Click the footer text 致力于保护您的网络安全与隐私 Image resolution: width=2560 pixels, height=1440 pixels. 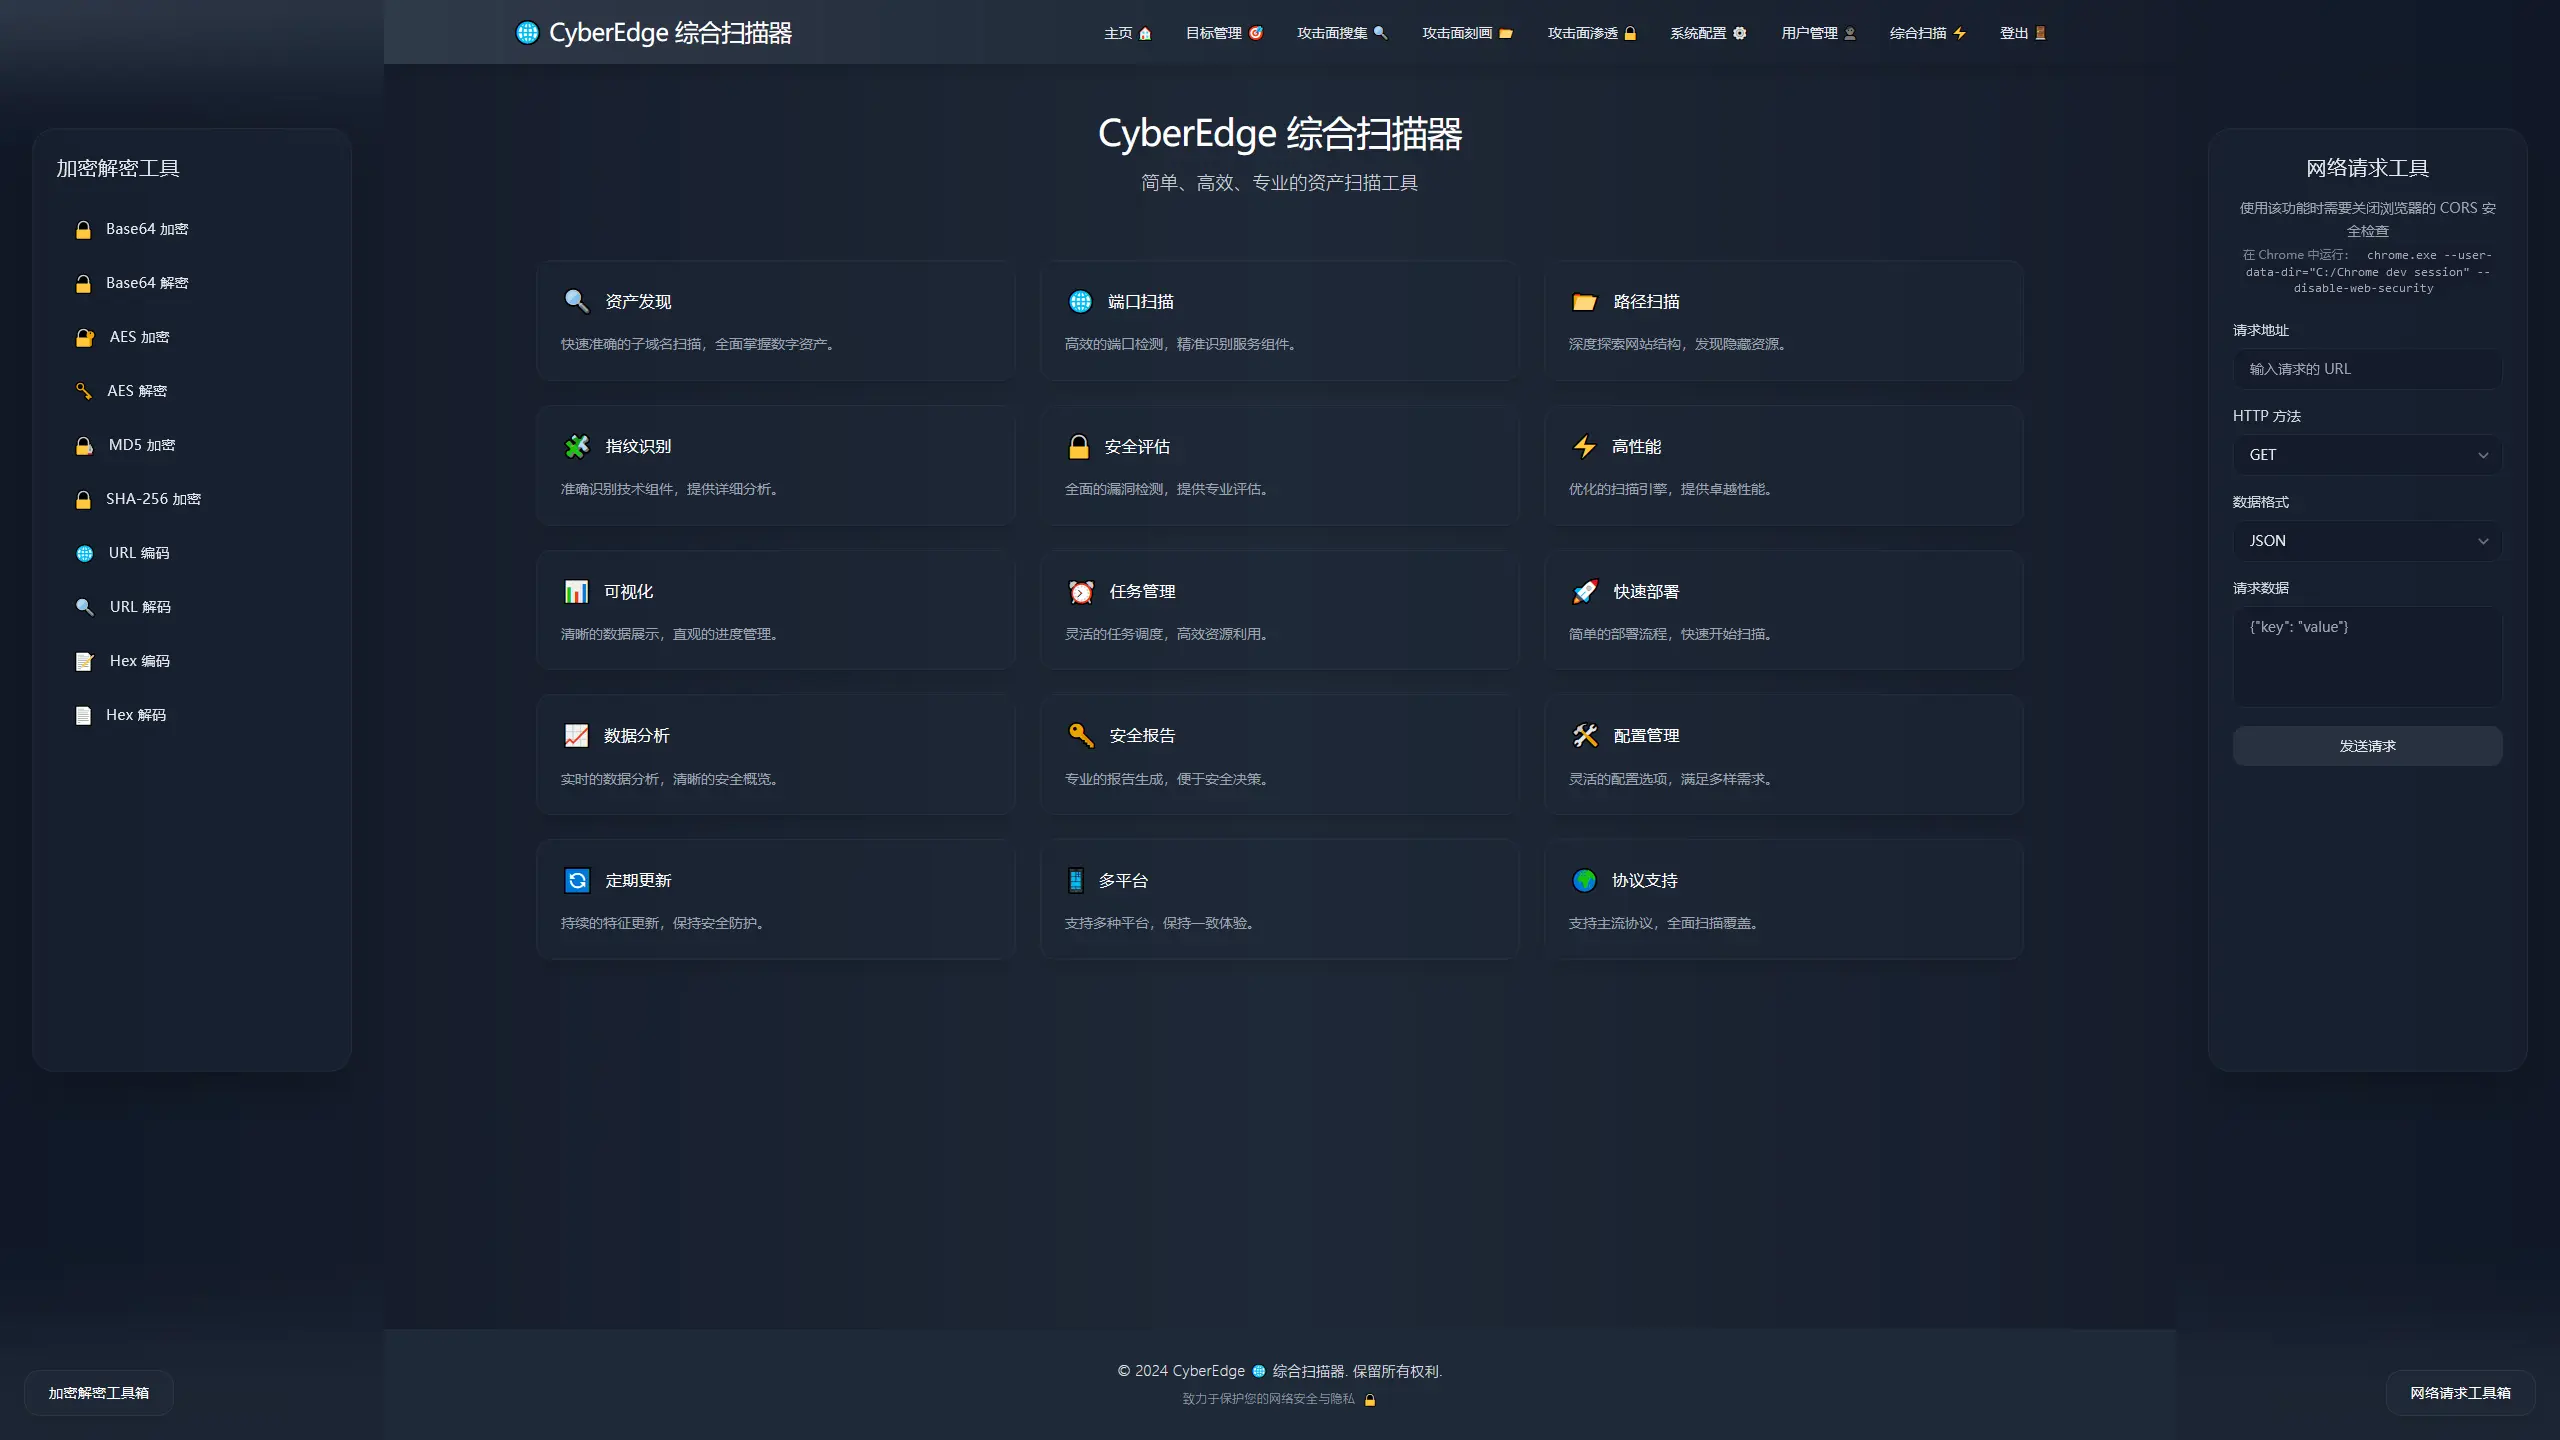tap(1268, 1399)
